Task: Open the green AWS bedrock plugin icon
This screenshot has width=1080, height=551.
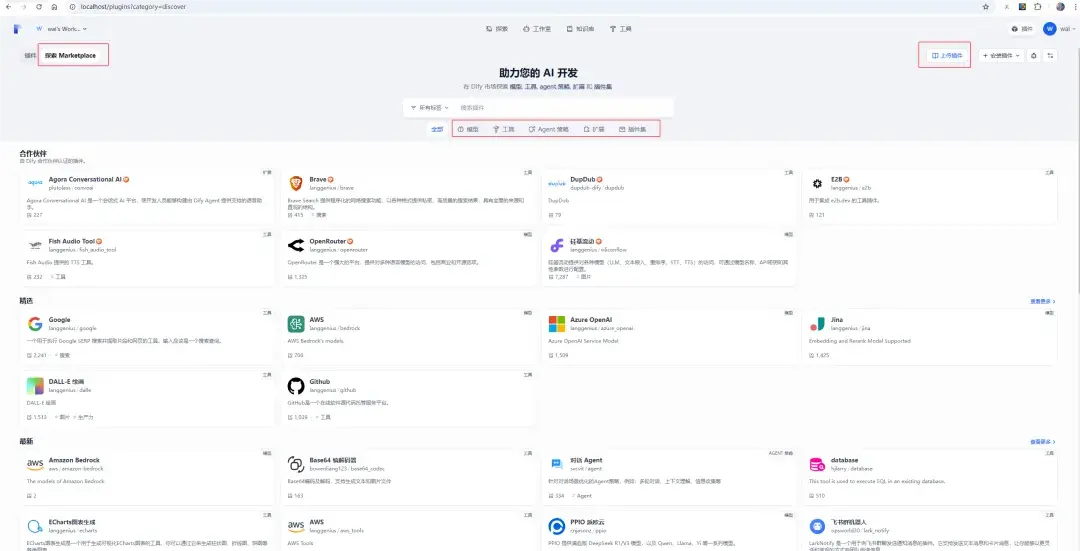Action: 296,324
